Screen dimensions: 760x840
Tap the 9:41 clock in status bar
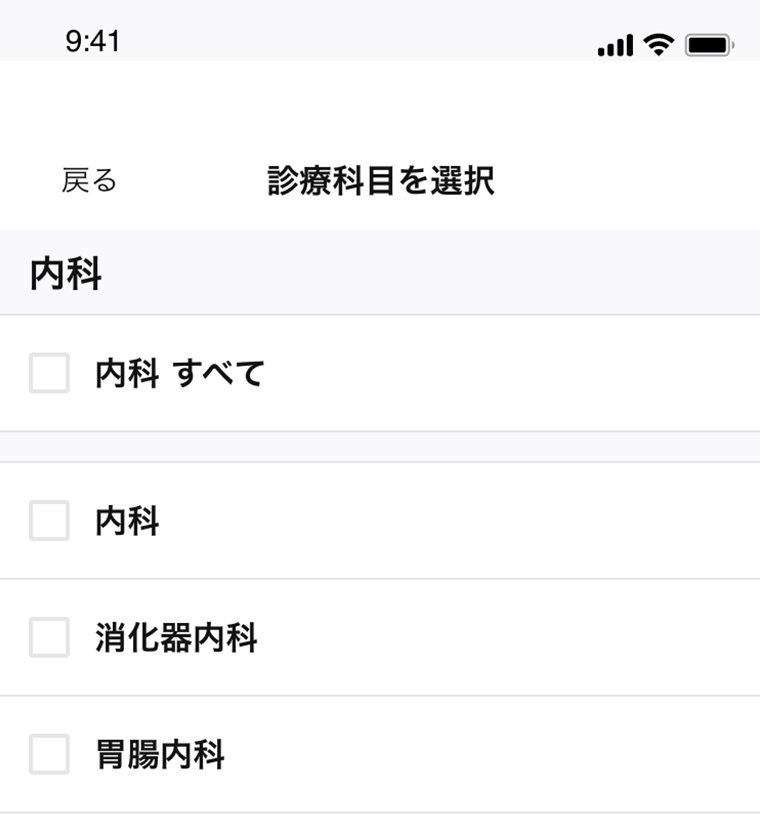pyautogui.click(x=93, y=41)
